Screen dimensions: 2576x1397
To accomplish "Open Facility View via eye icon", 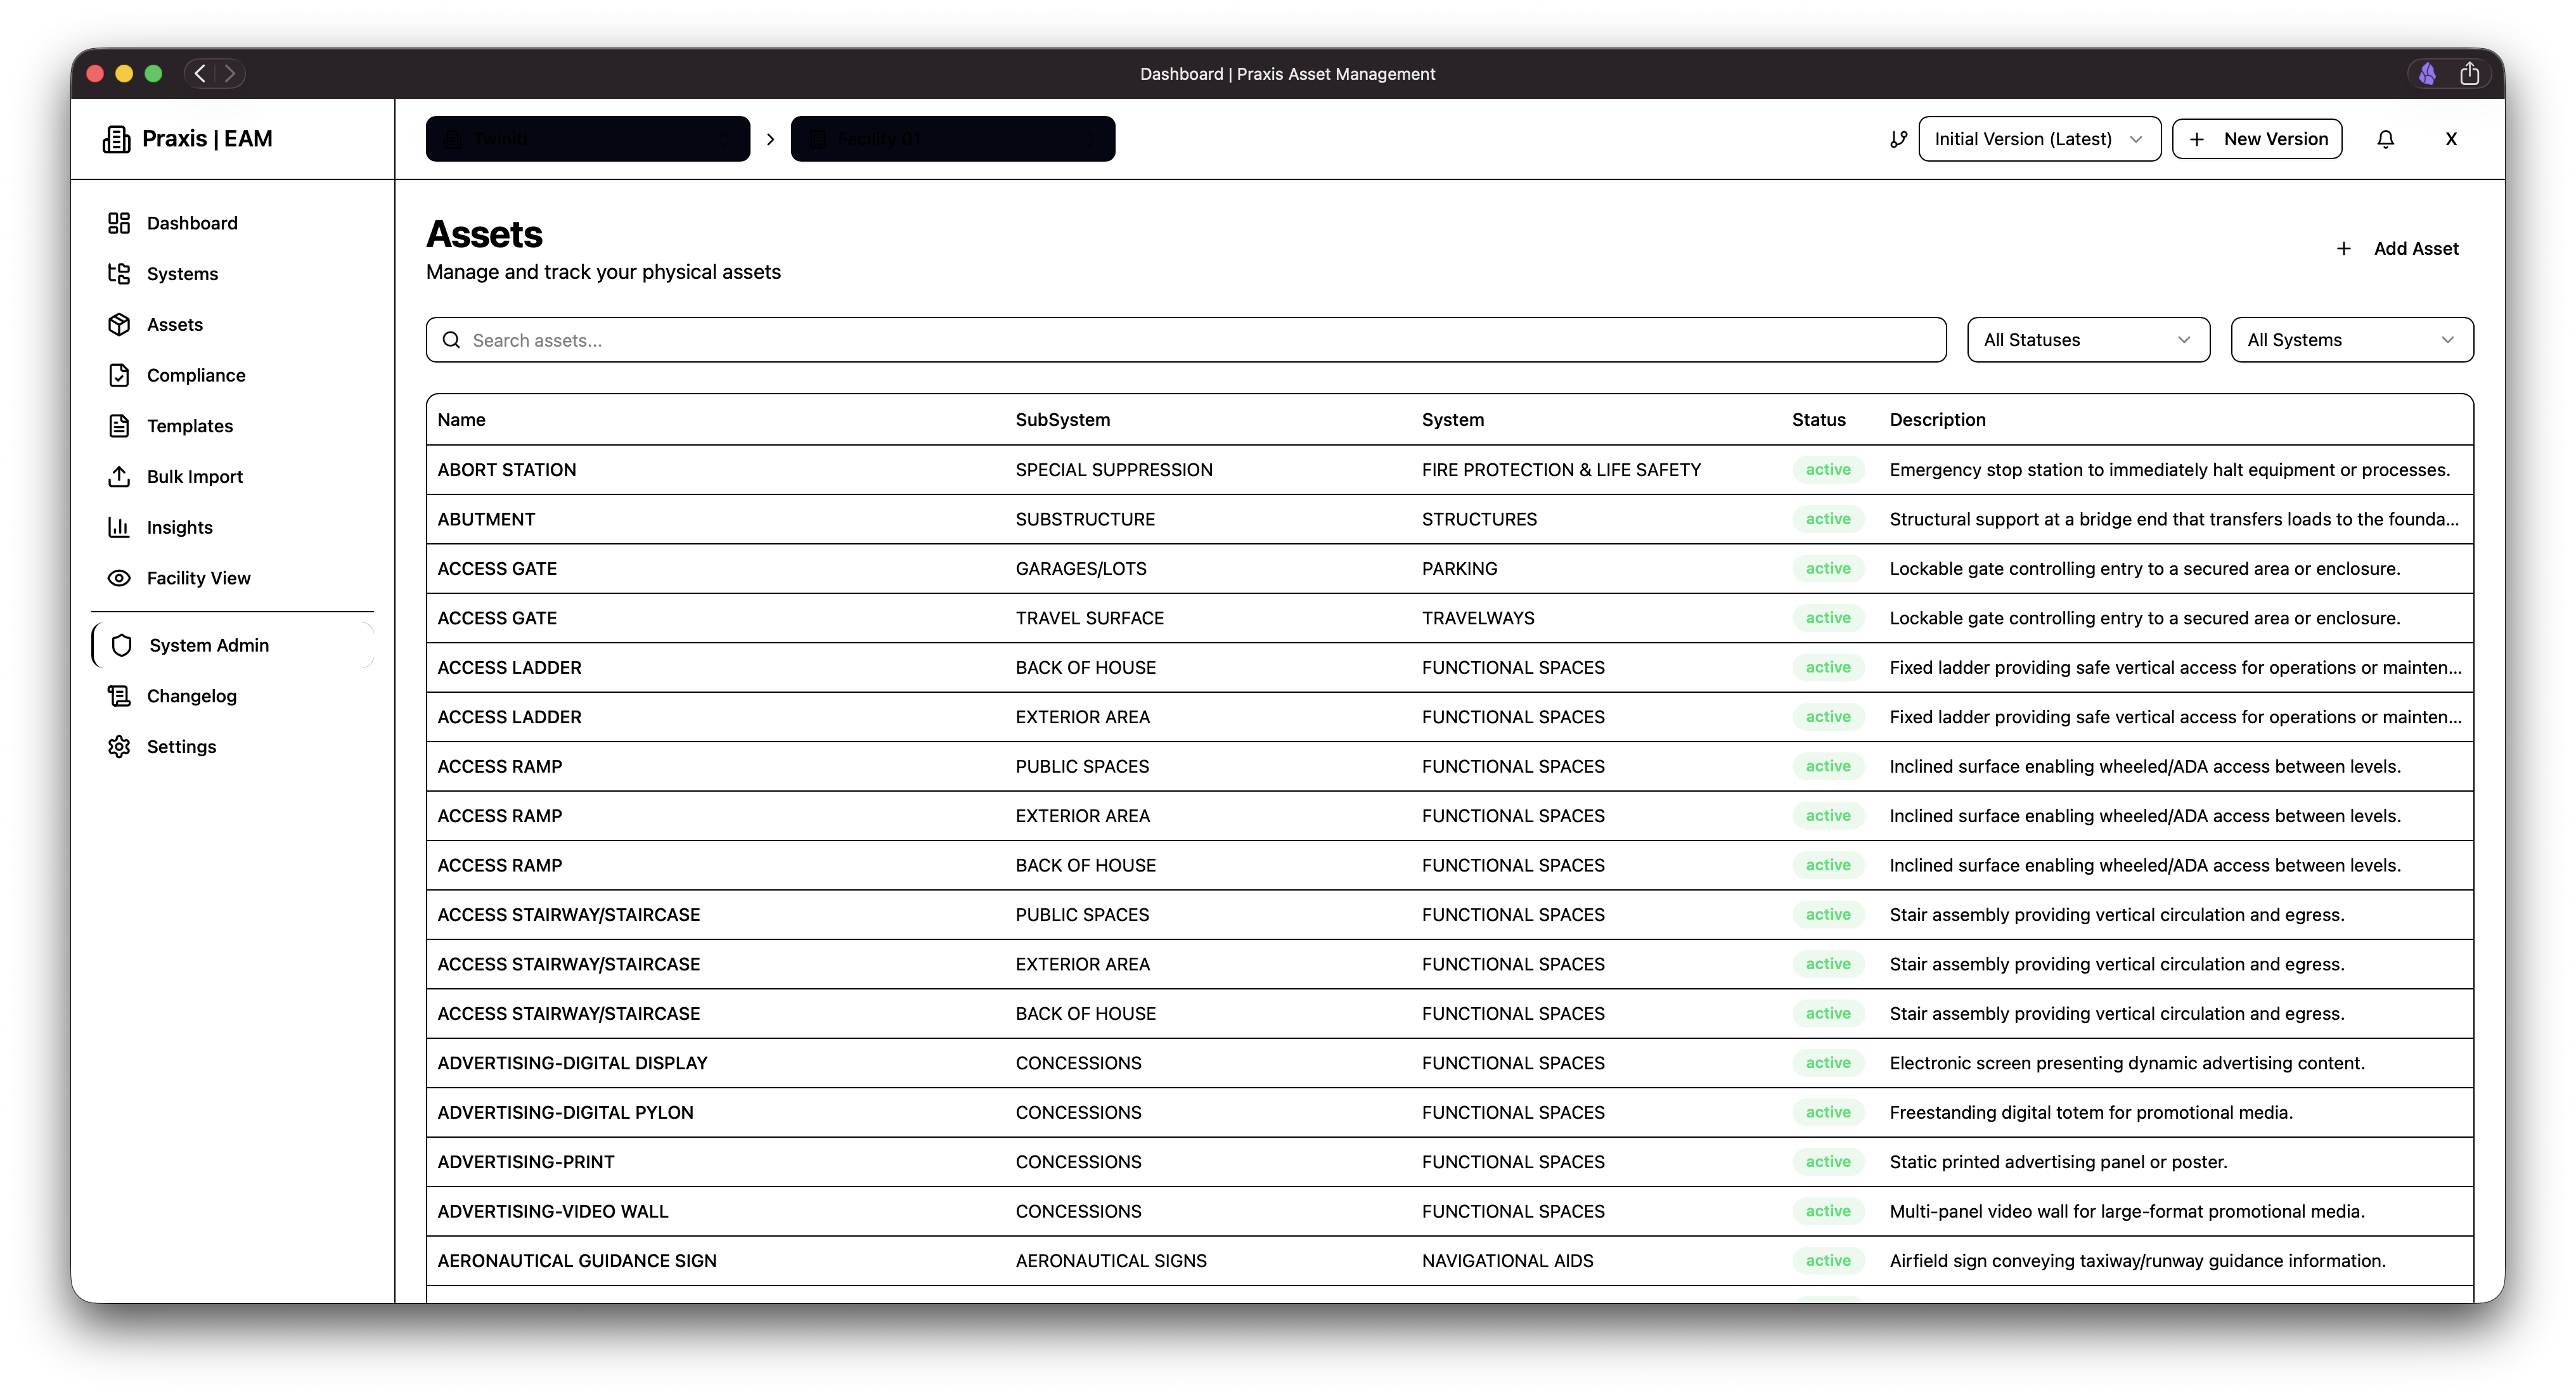I will pos(119,578).
